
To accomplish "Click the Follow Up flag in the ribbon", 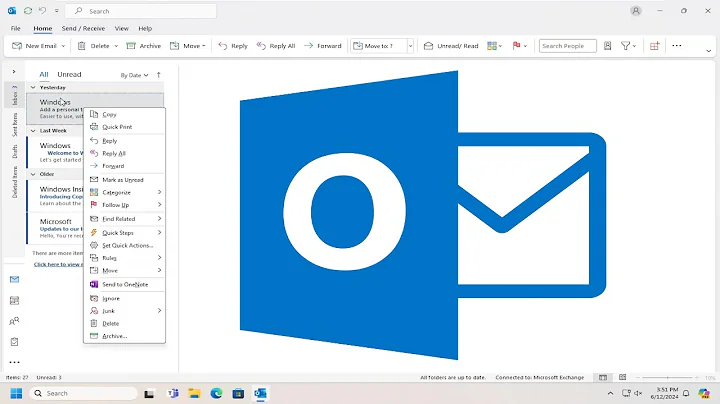I will click(517, 45).
